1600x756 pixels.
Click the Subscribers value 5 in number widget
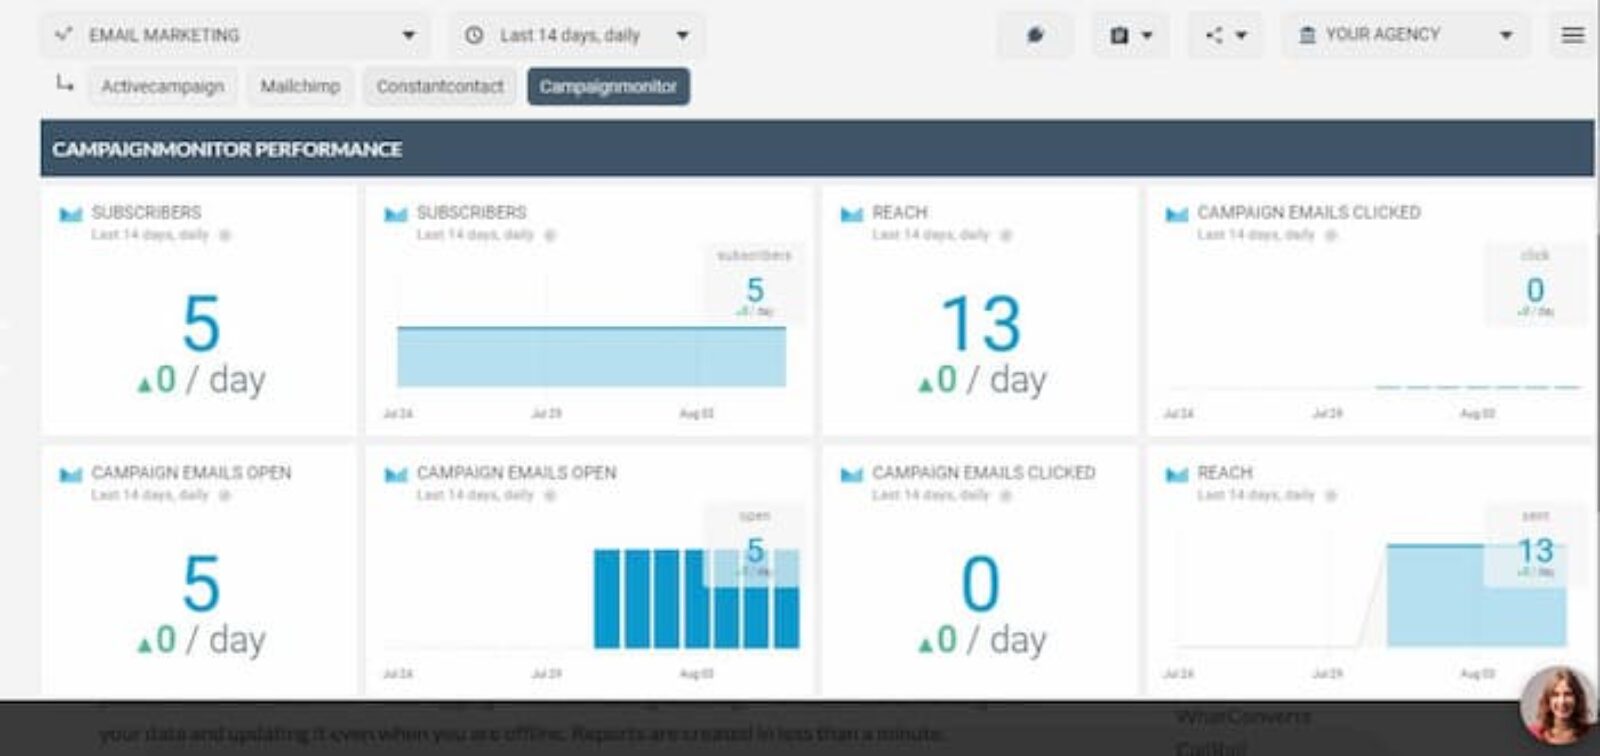click(201, 324)
